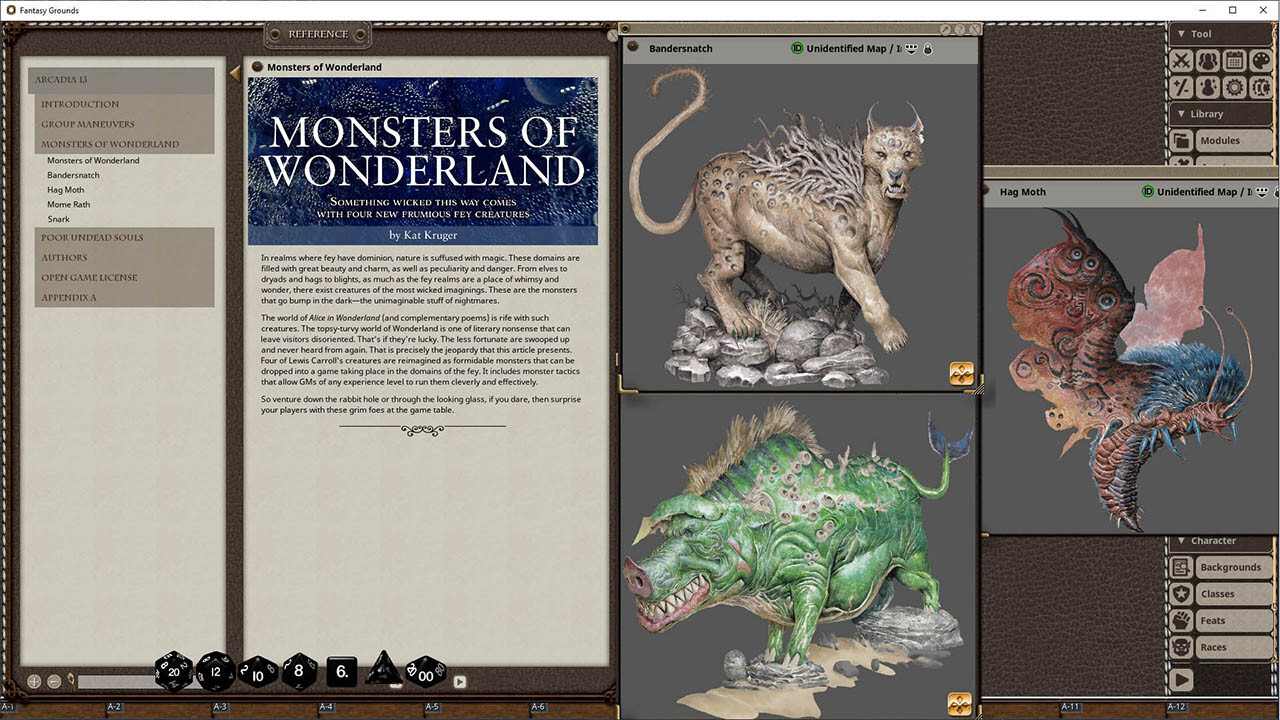Roll the d20 die

[174, 671]
